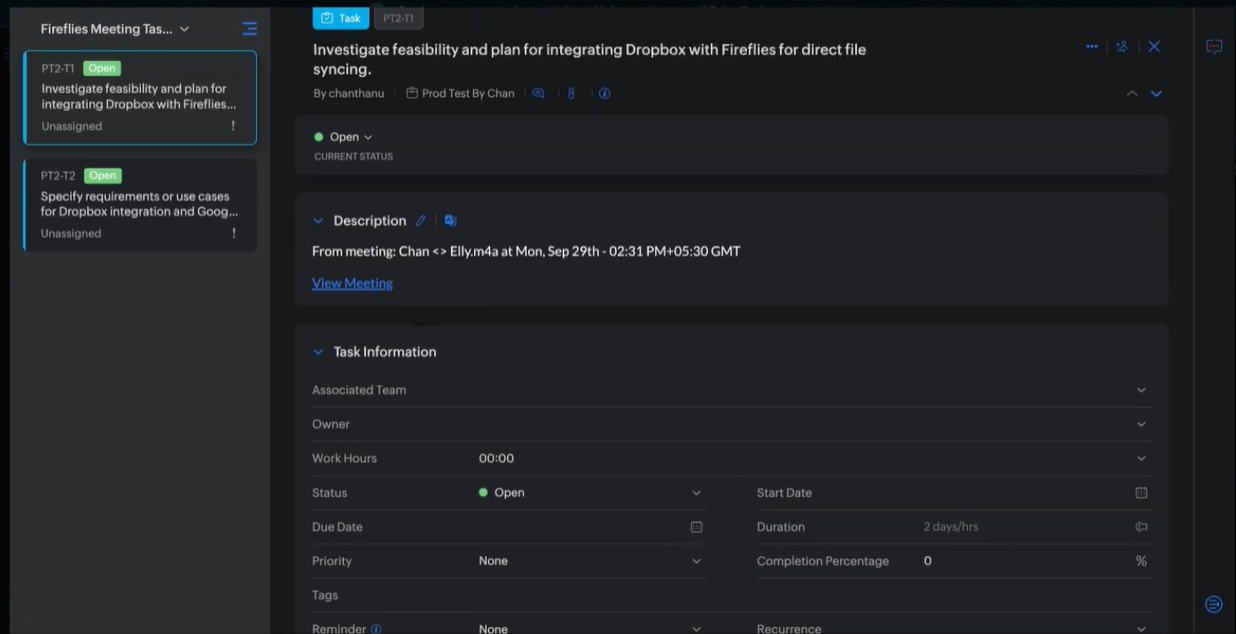Open the Priority dropdown
Viewport: 1236px width, 634px height.
[590, 561]
